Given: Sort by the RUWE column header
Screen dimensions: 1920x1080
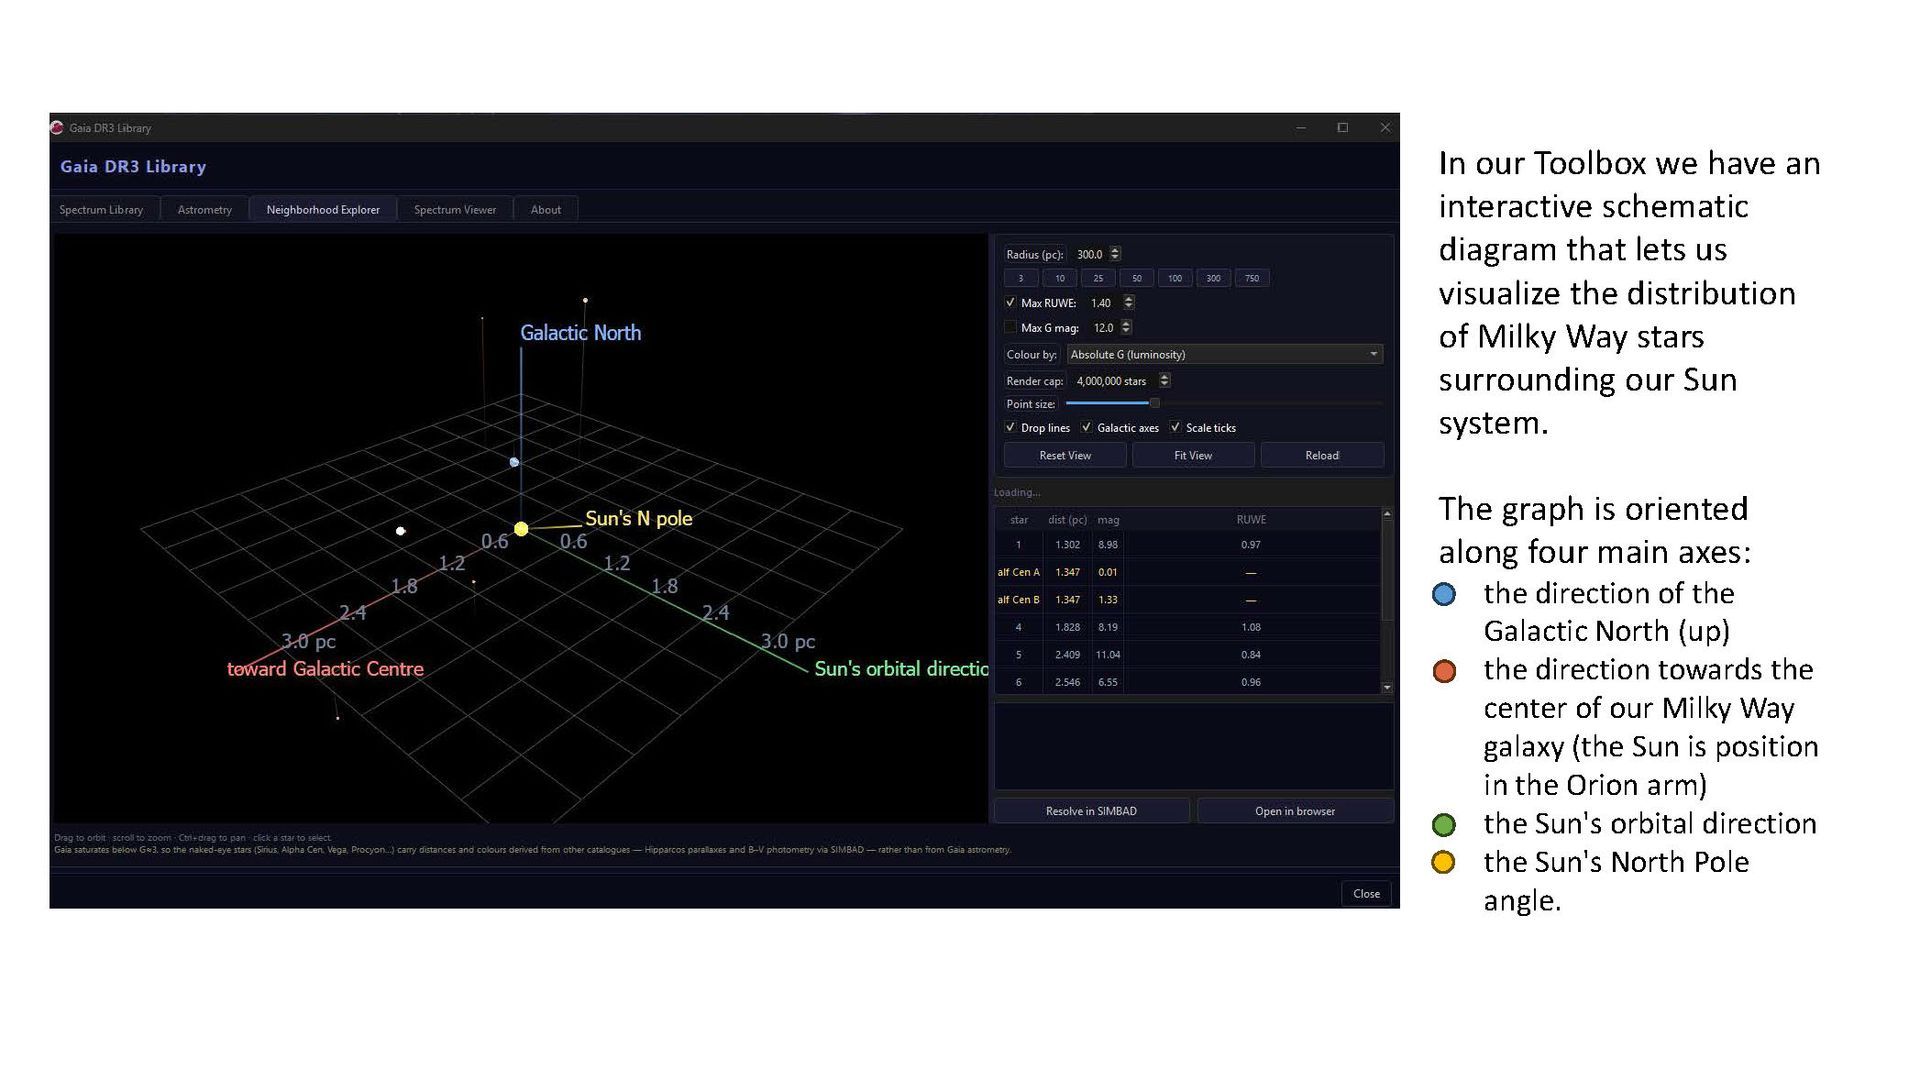Looking at the screenshot, I should click(x=1251, y=520).
